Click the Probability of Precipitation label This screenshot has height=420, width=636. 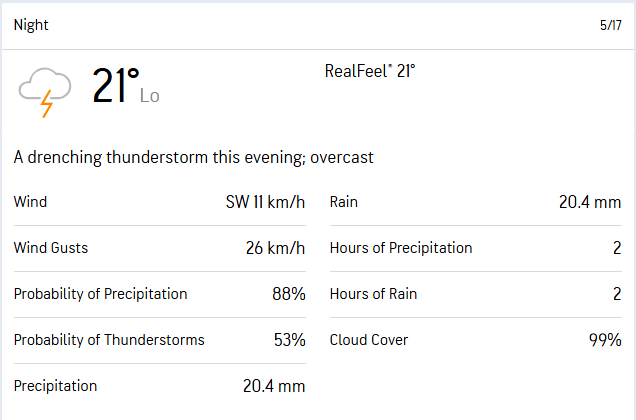click(x=100, y=294)
